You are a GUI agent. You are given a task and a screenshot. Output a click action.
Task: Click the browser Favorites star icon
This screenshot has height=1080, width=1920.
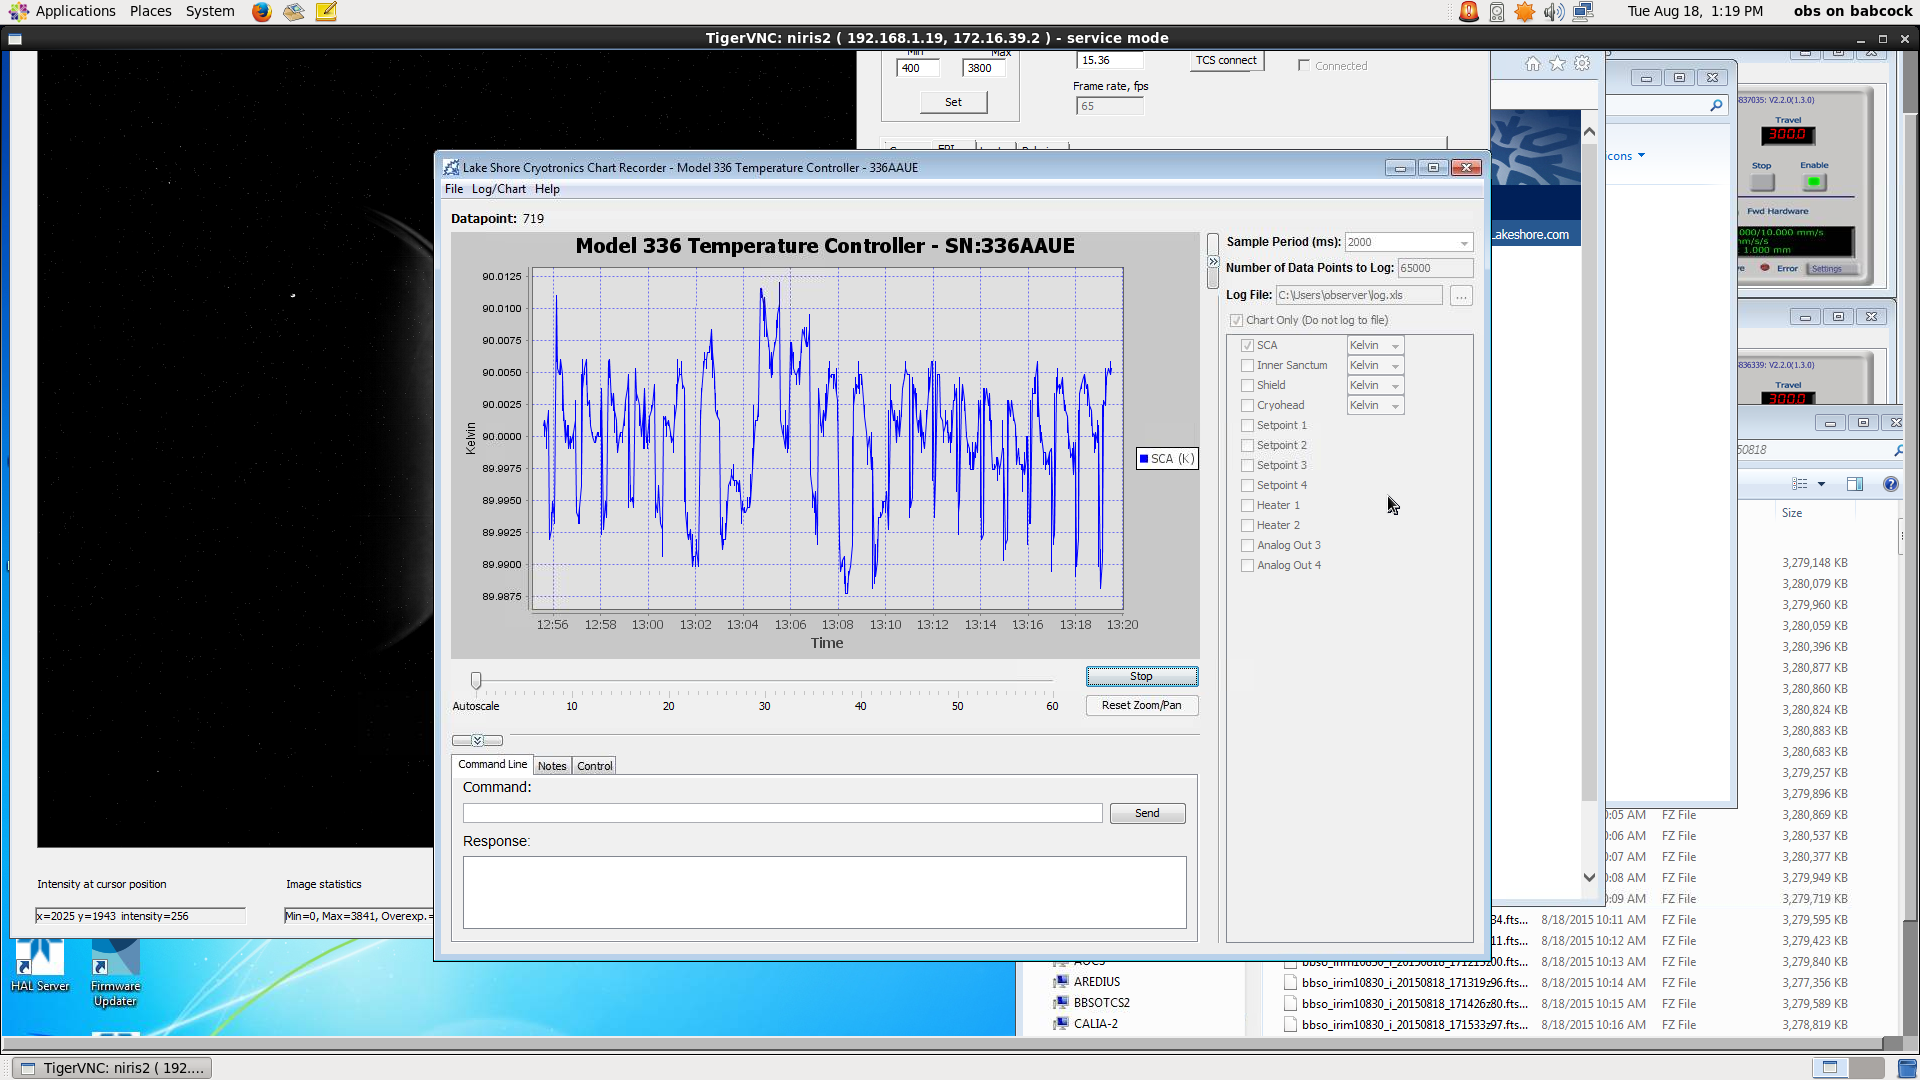[x=1557, y=64]
